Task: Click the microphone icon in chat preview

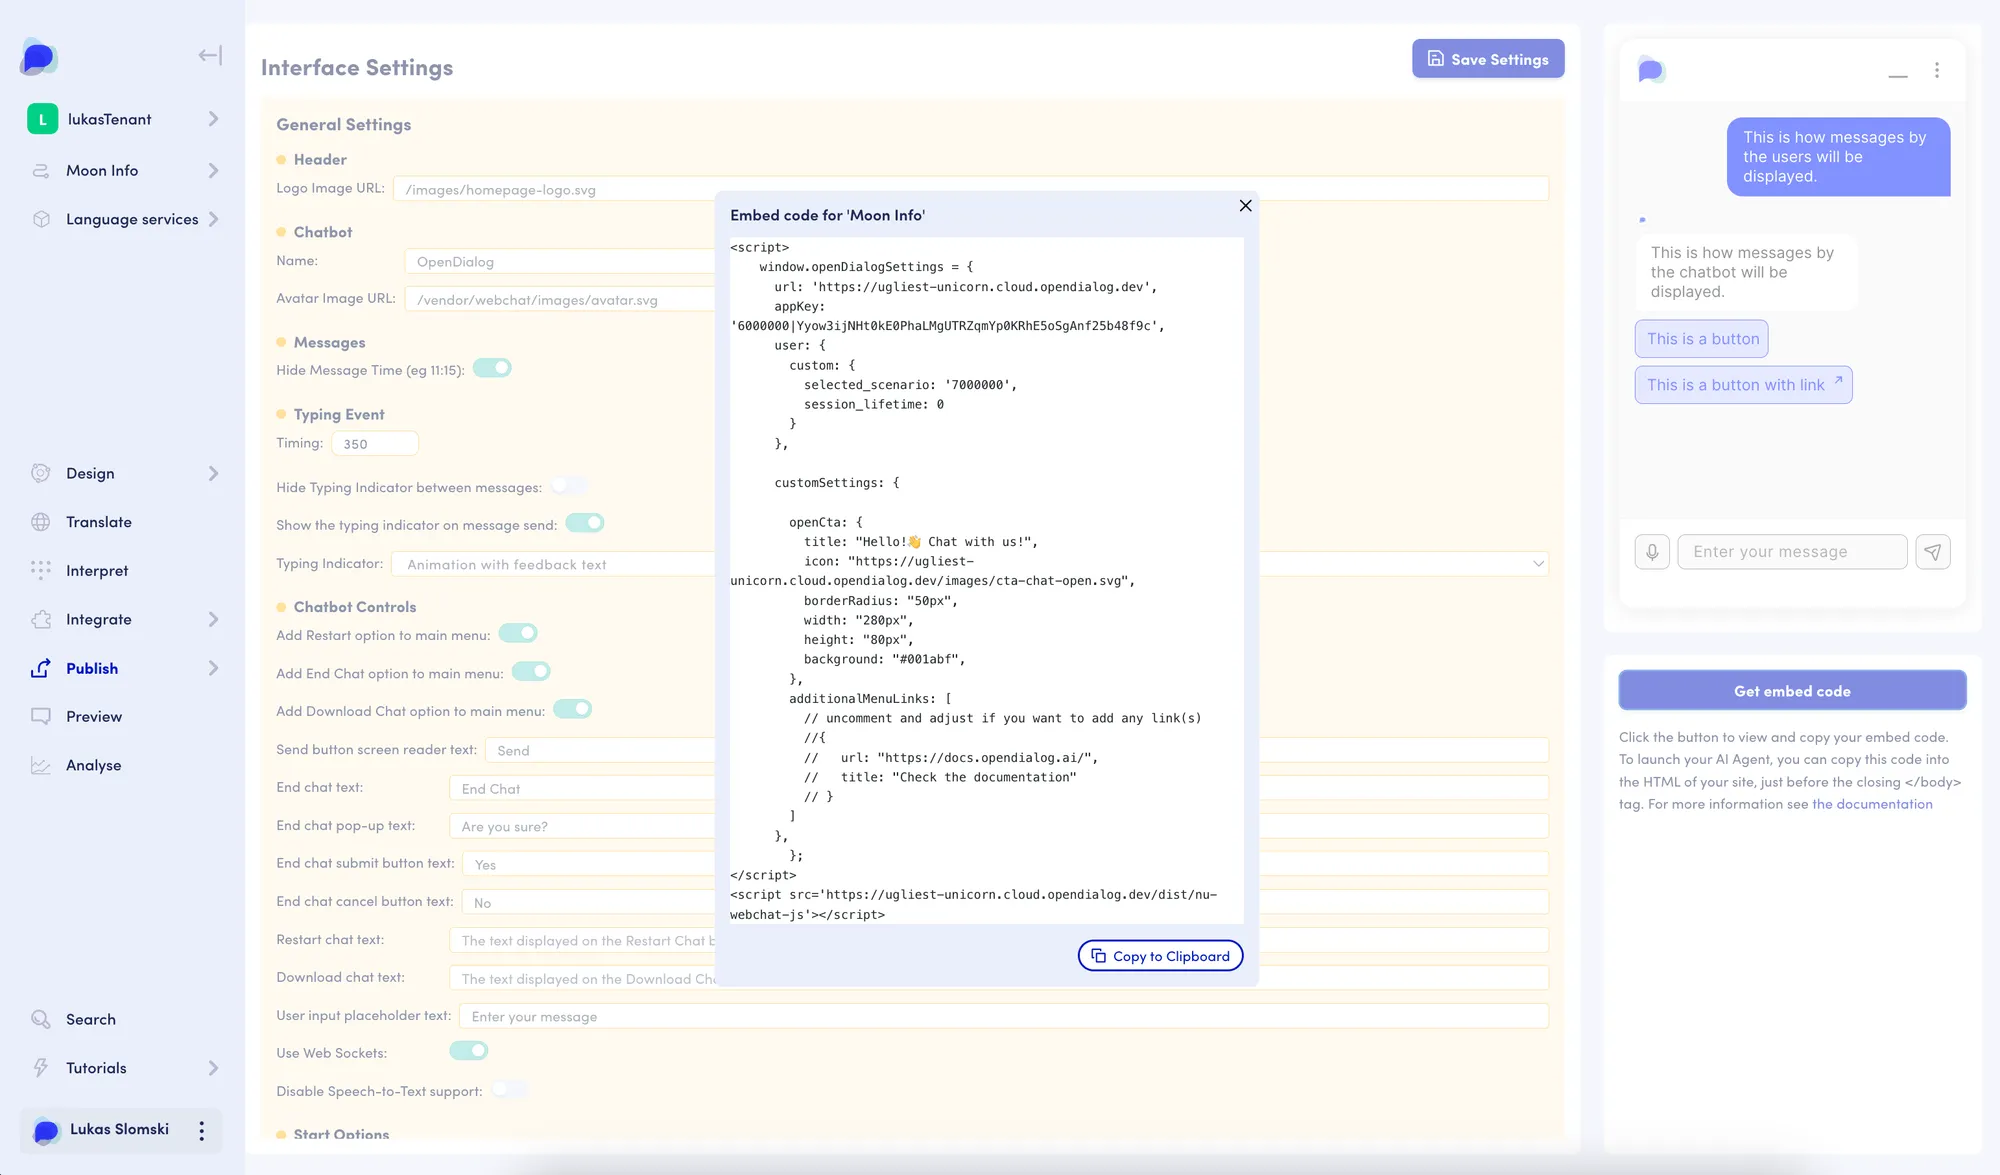Action: point(1652,552)
